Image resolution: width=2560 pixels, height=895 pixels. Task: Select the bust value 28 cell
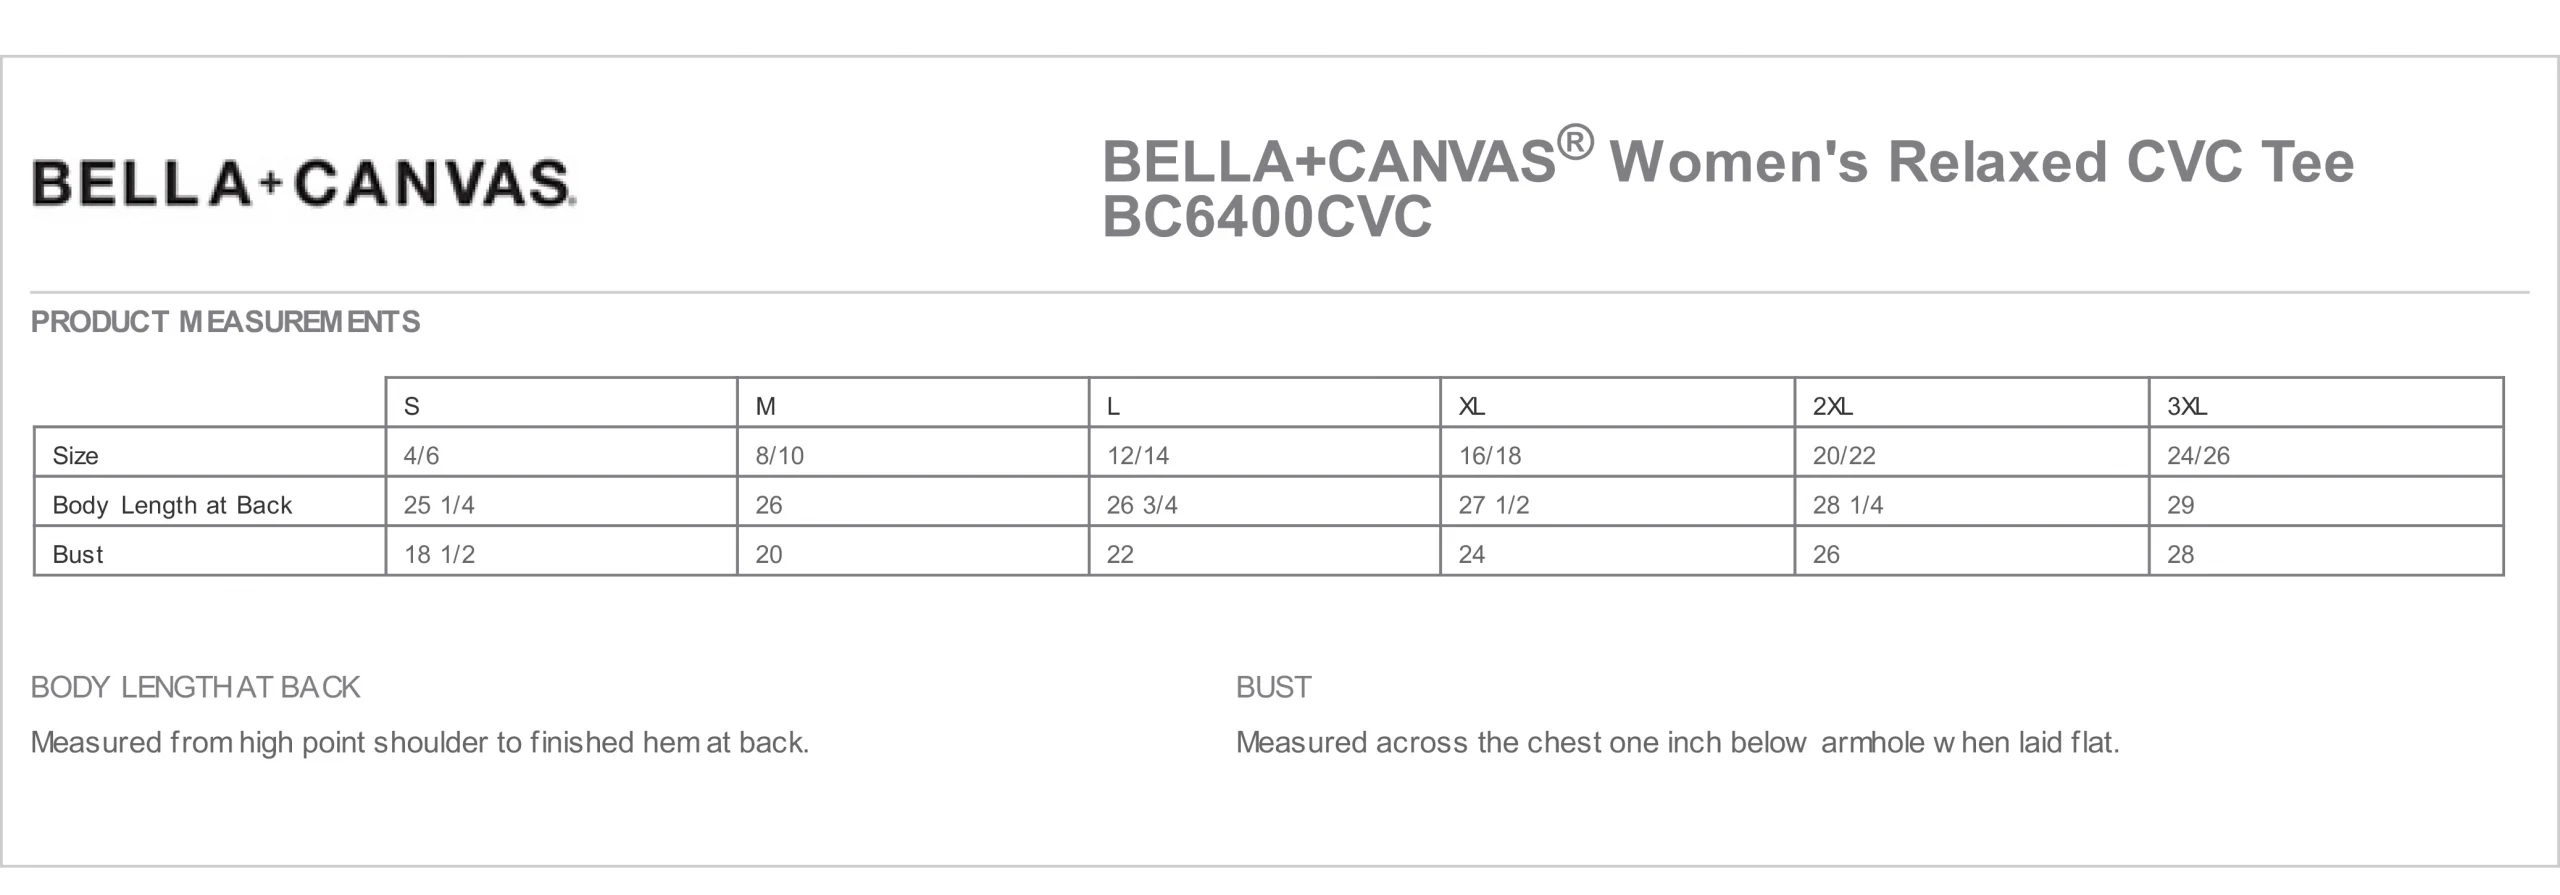[2326, 551]
